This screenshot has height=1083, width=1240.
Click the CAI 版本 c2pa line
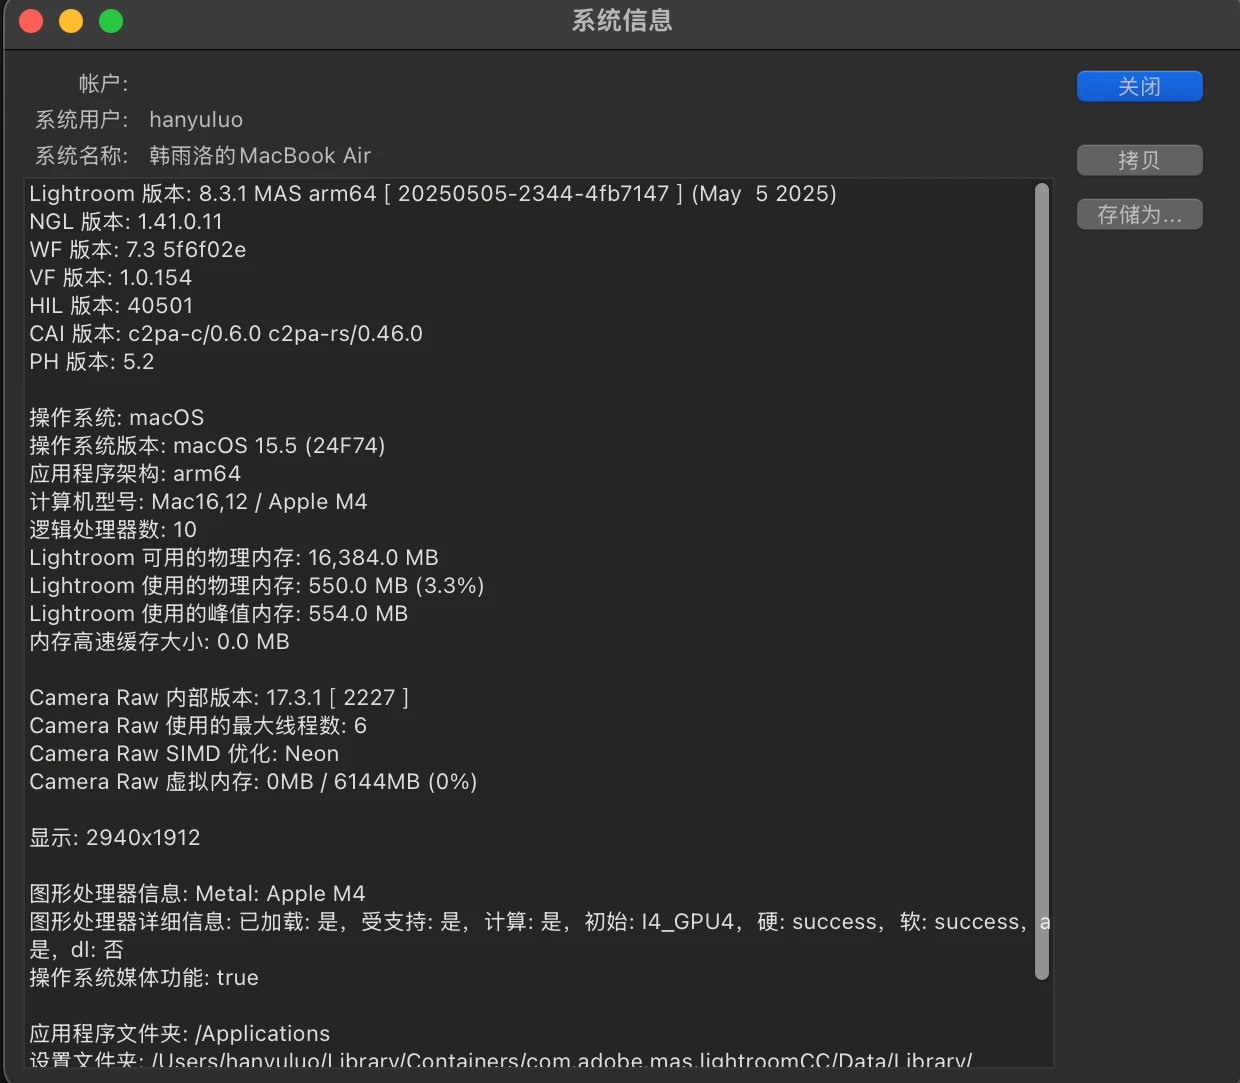226,334
